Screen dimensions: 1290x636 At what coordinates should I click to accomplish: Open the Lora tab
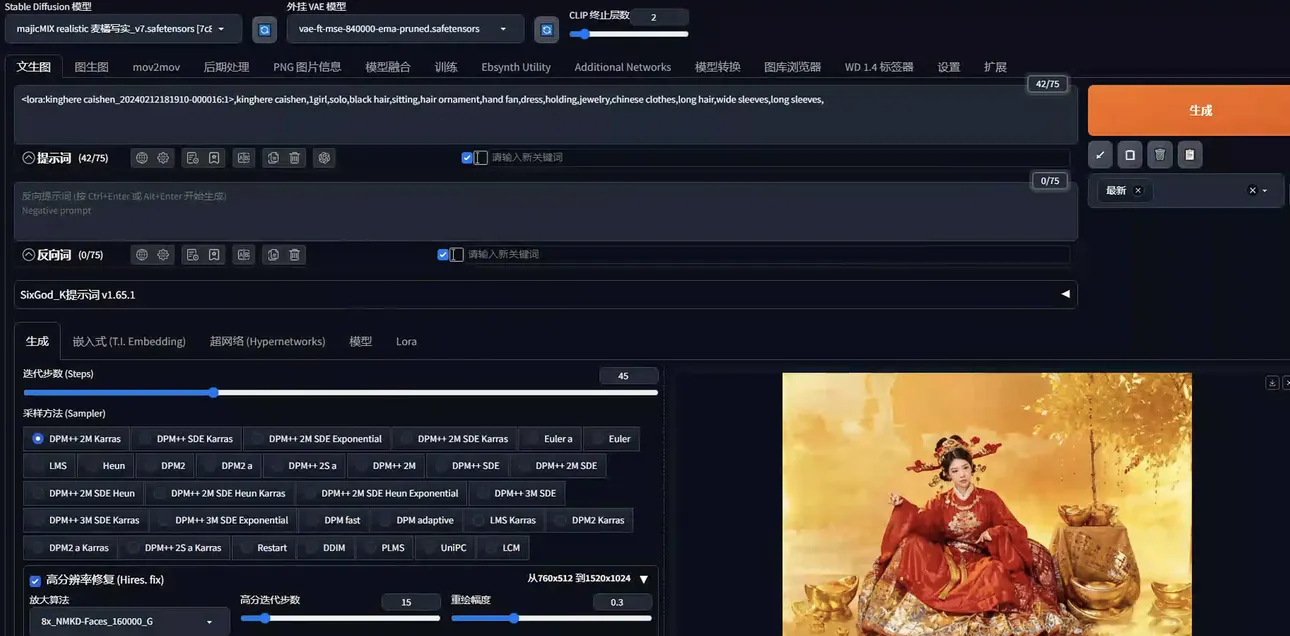406,341
